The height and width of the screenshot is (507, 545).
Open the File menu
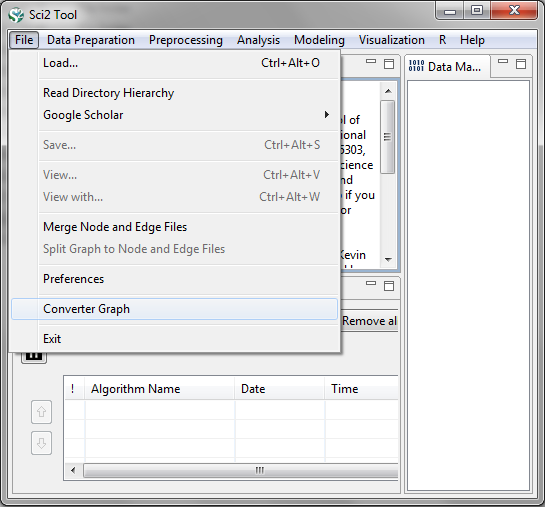tap(24, 40)
